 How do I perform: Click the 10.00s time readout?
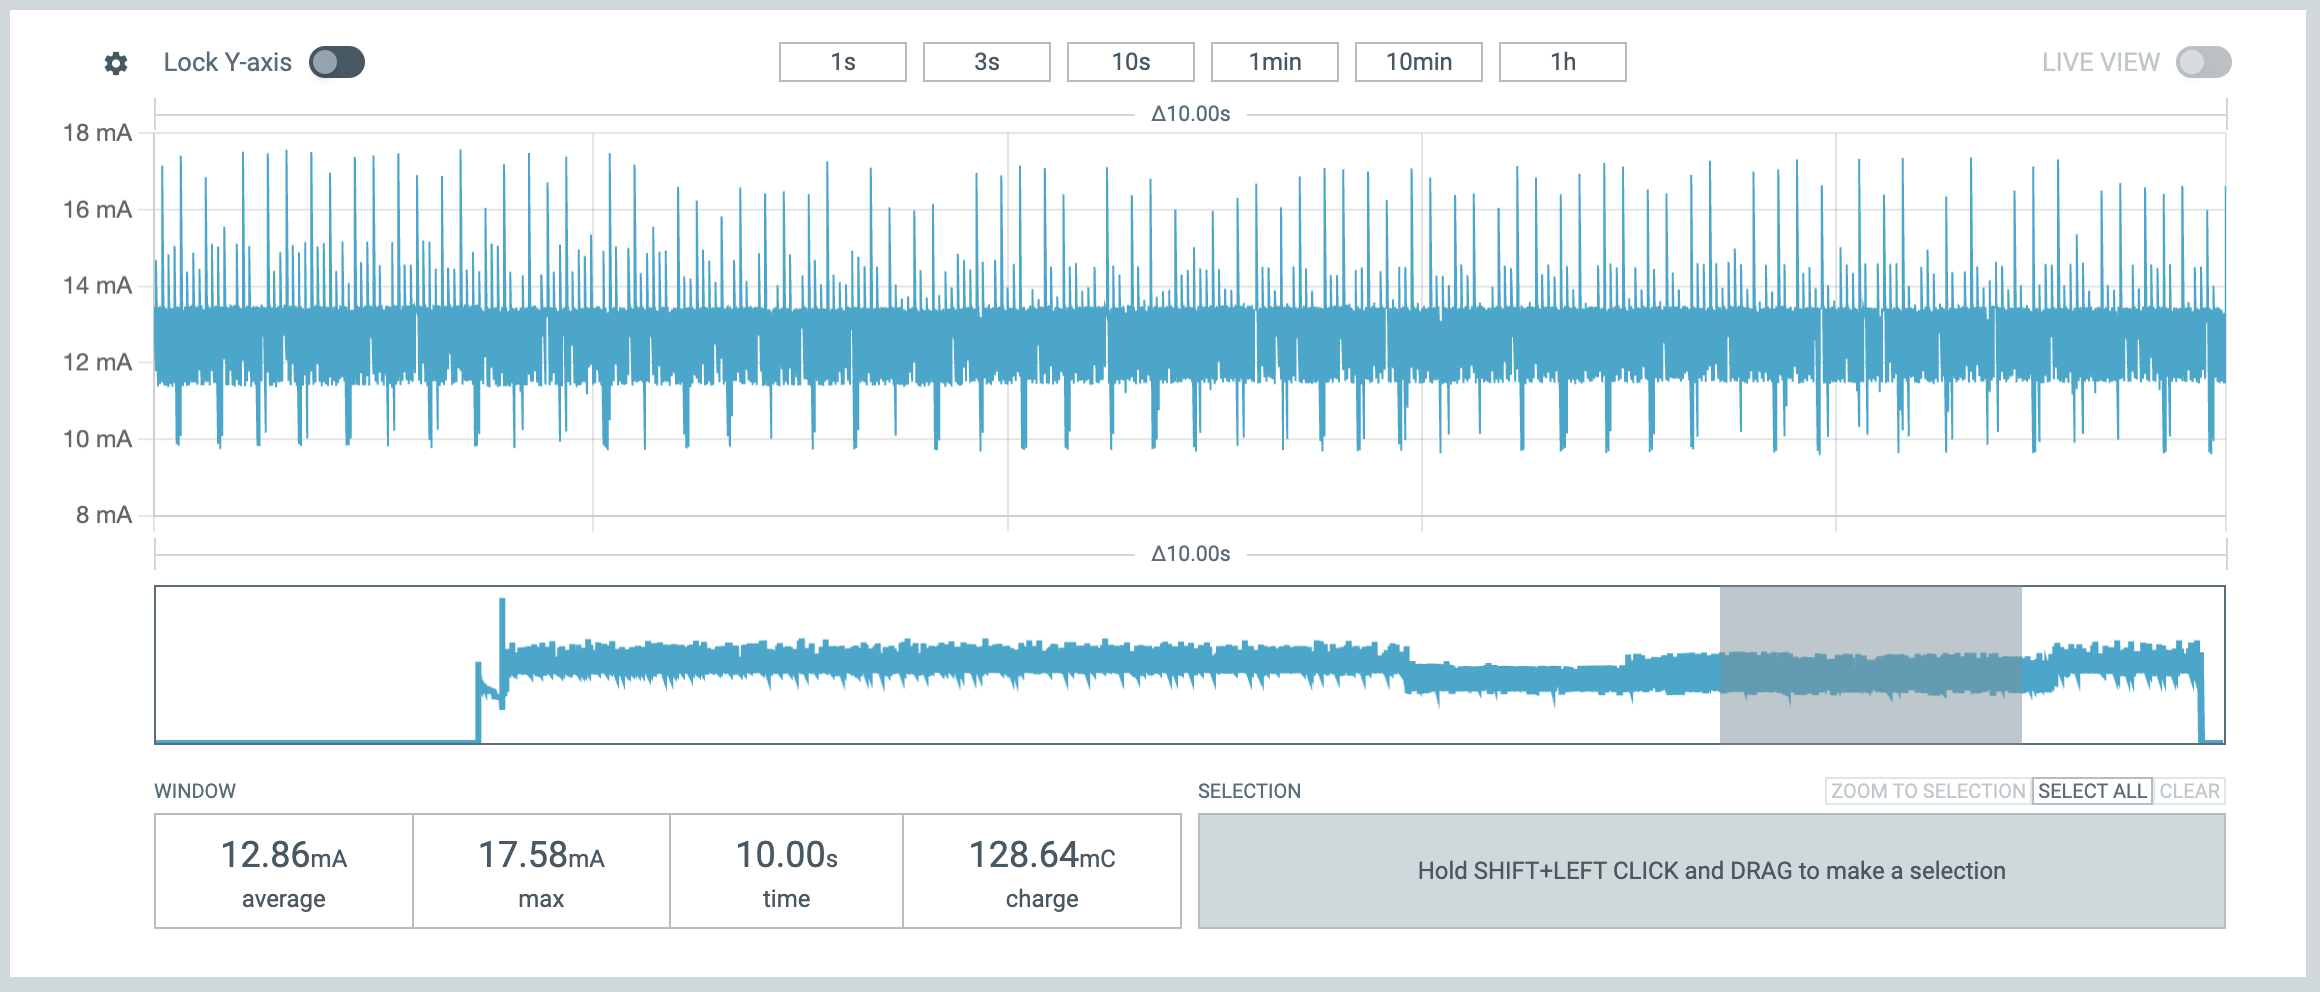point(786,871)
